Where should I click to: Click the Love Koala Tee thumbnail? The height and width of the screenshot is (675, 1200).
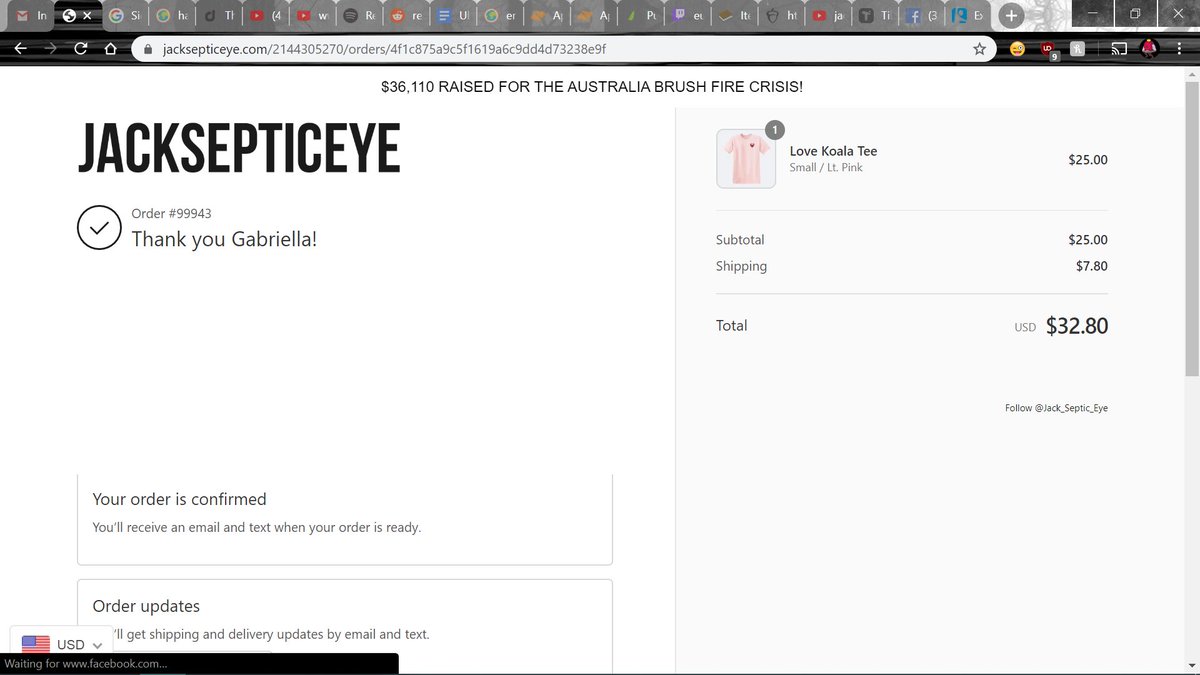pyautogui.click(x=746, y=159)
